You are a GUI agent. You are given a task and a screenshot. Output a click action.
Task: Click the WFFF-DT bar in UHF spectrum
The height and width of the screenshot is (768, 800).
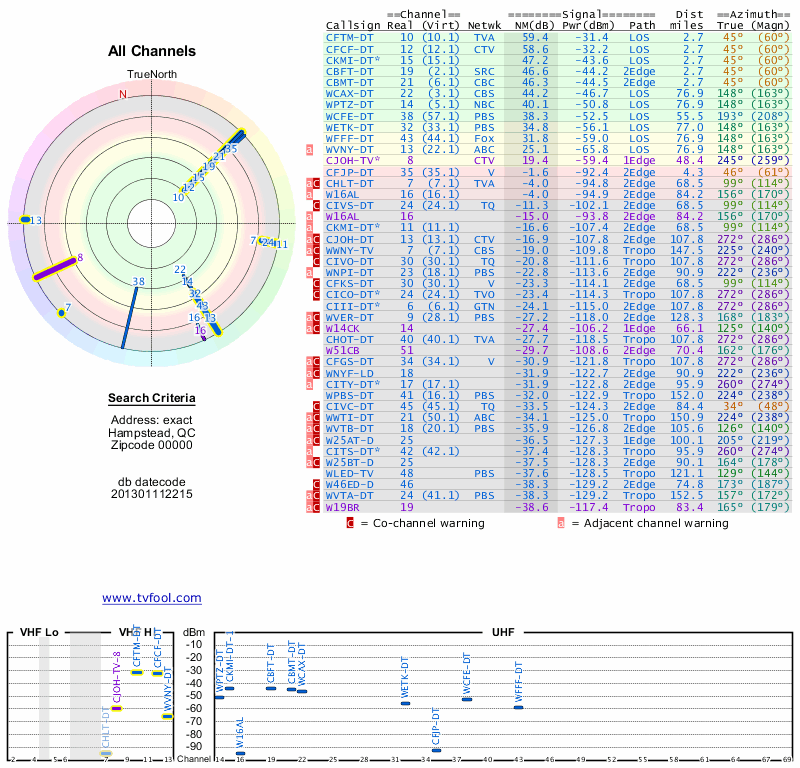point(518,707)
